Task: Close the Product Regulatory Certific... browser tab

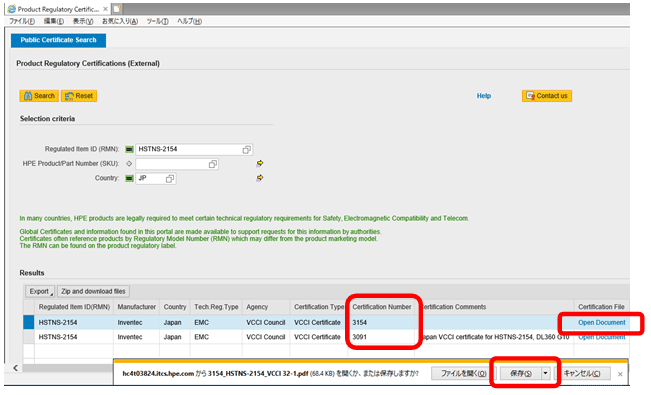Action: click(105, 9)
